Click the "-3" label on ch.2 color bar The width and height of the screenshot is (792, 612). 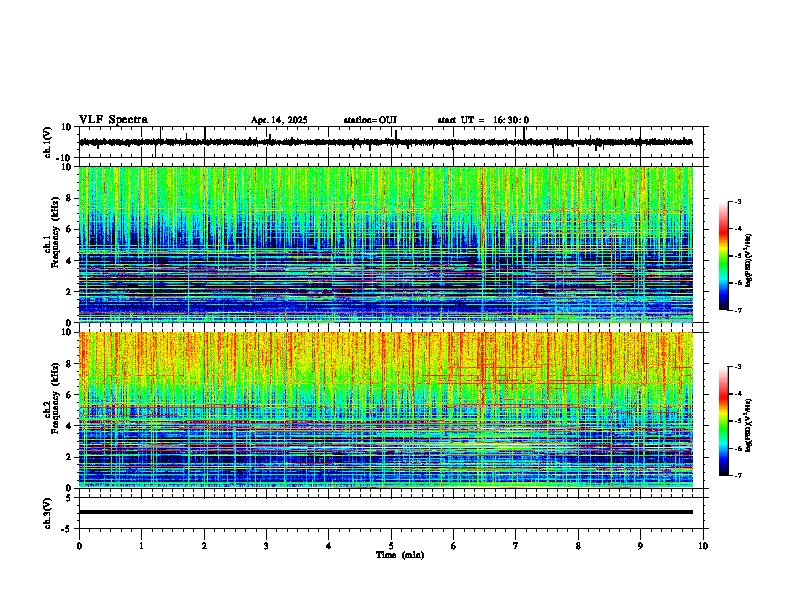[x=737, y=367]
